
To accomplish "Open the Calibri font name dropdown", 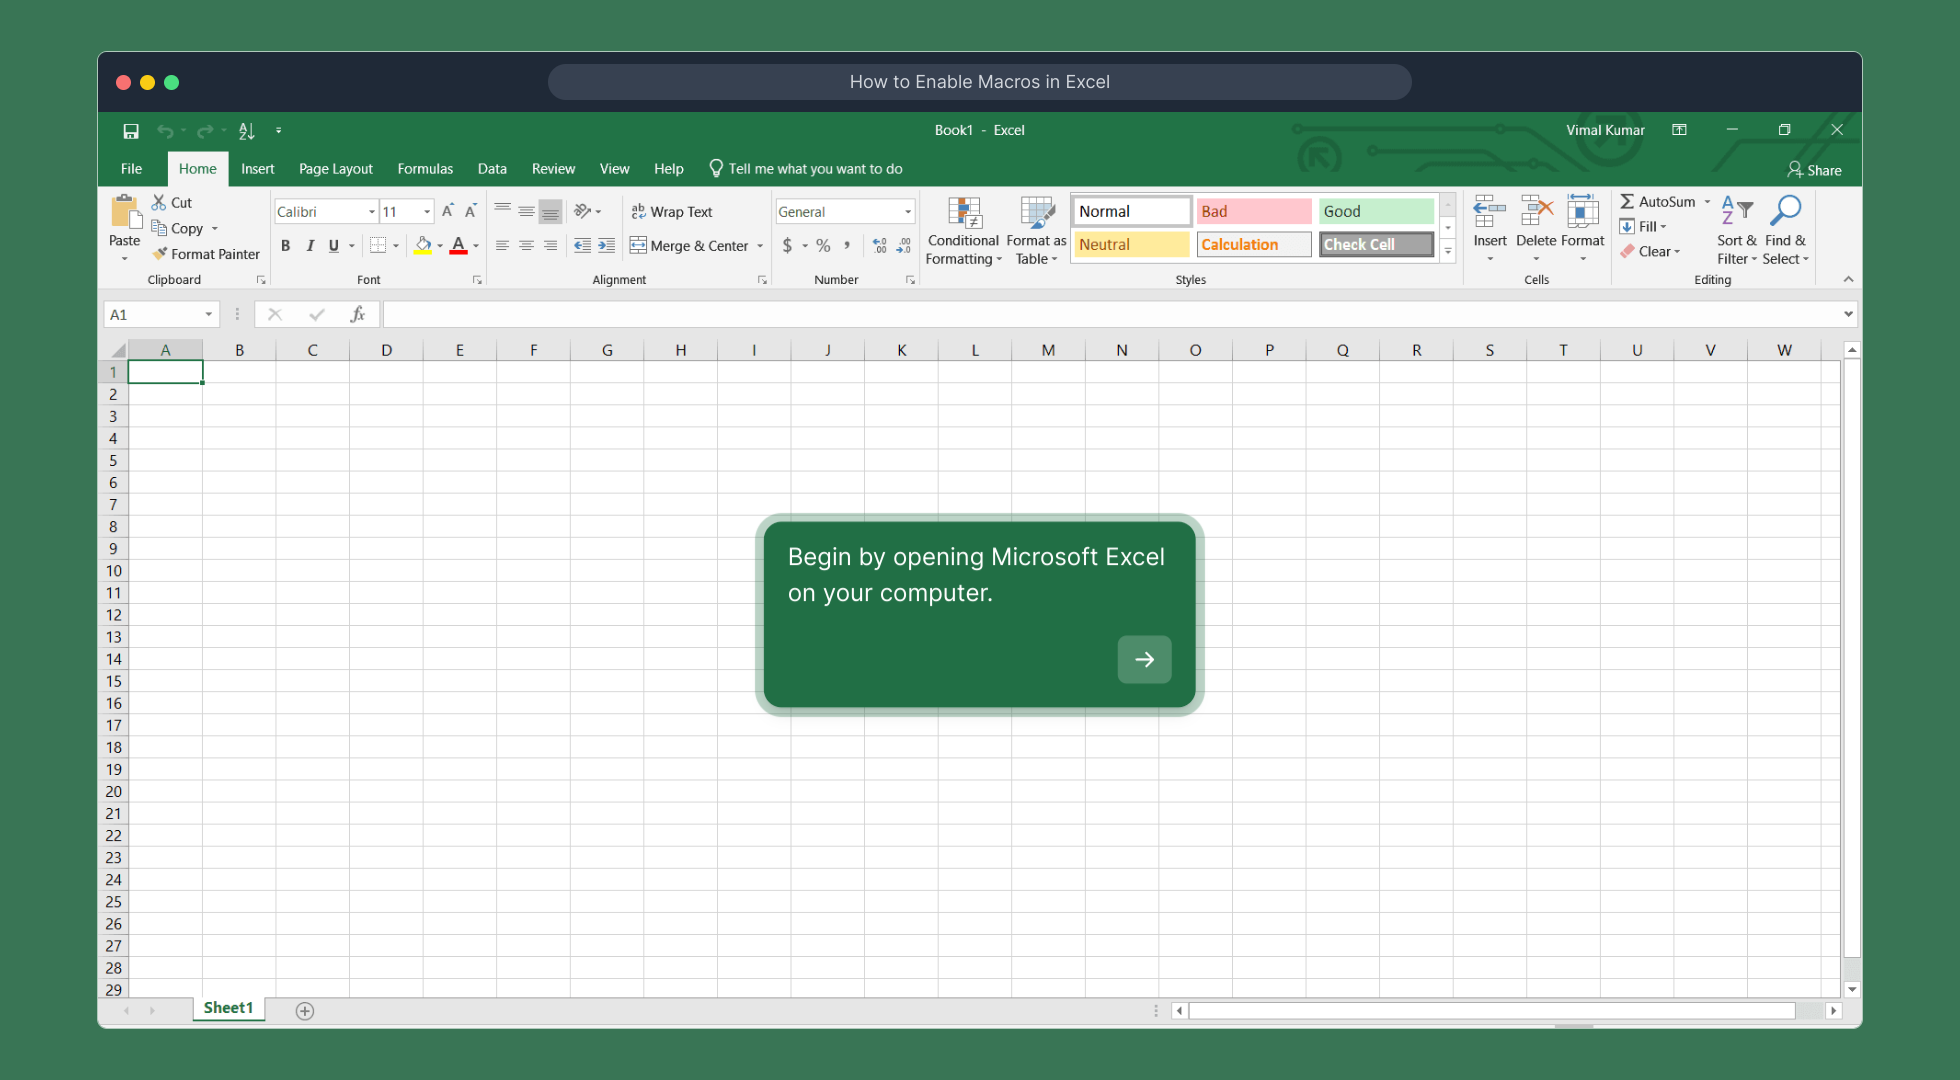I will pyautogui.click(x=372, y=212).
